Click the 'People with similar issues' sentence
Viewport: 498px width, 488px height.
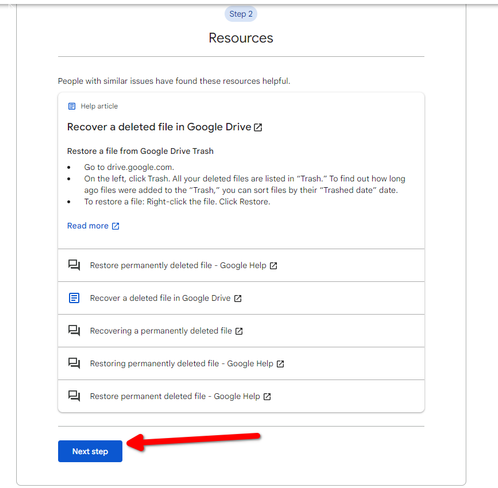click(x=174, y=81)
